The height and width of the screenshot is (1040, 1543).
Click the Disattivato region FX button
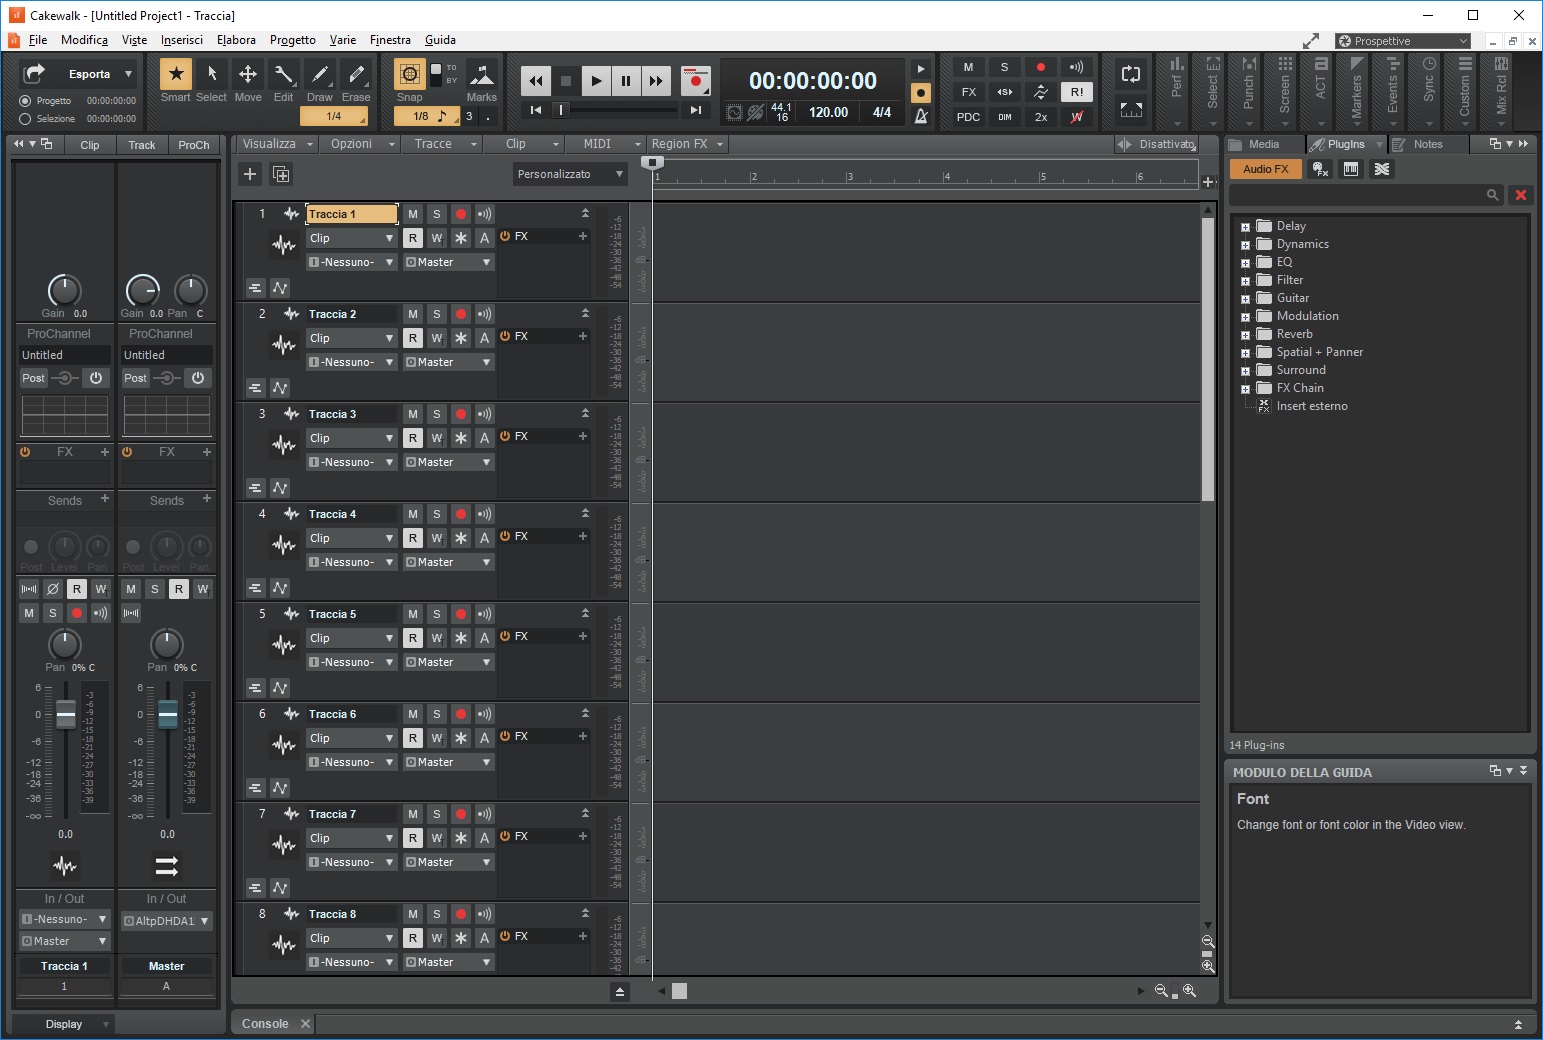point(1156,144)
